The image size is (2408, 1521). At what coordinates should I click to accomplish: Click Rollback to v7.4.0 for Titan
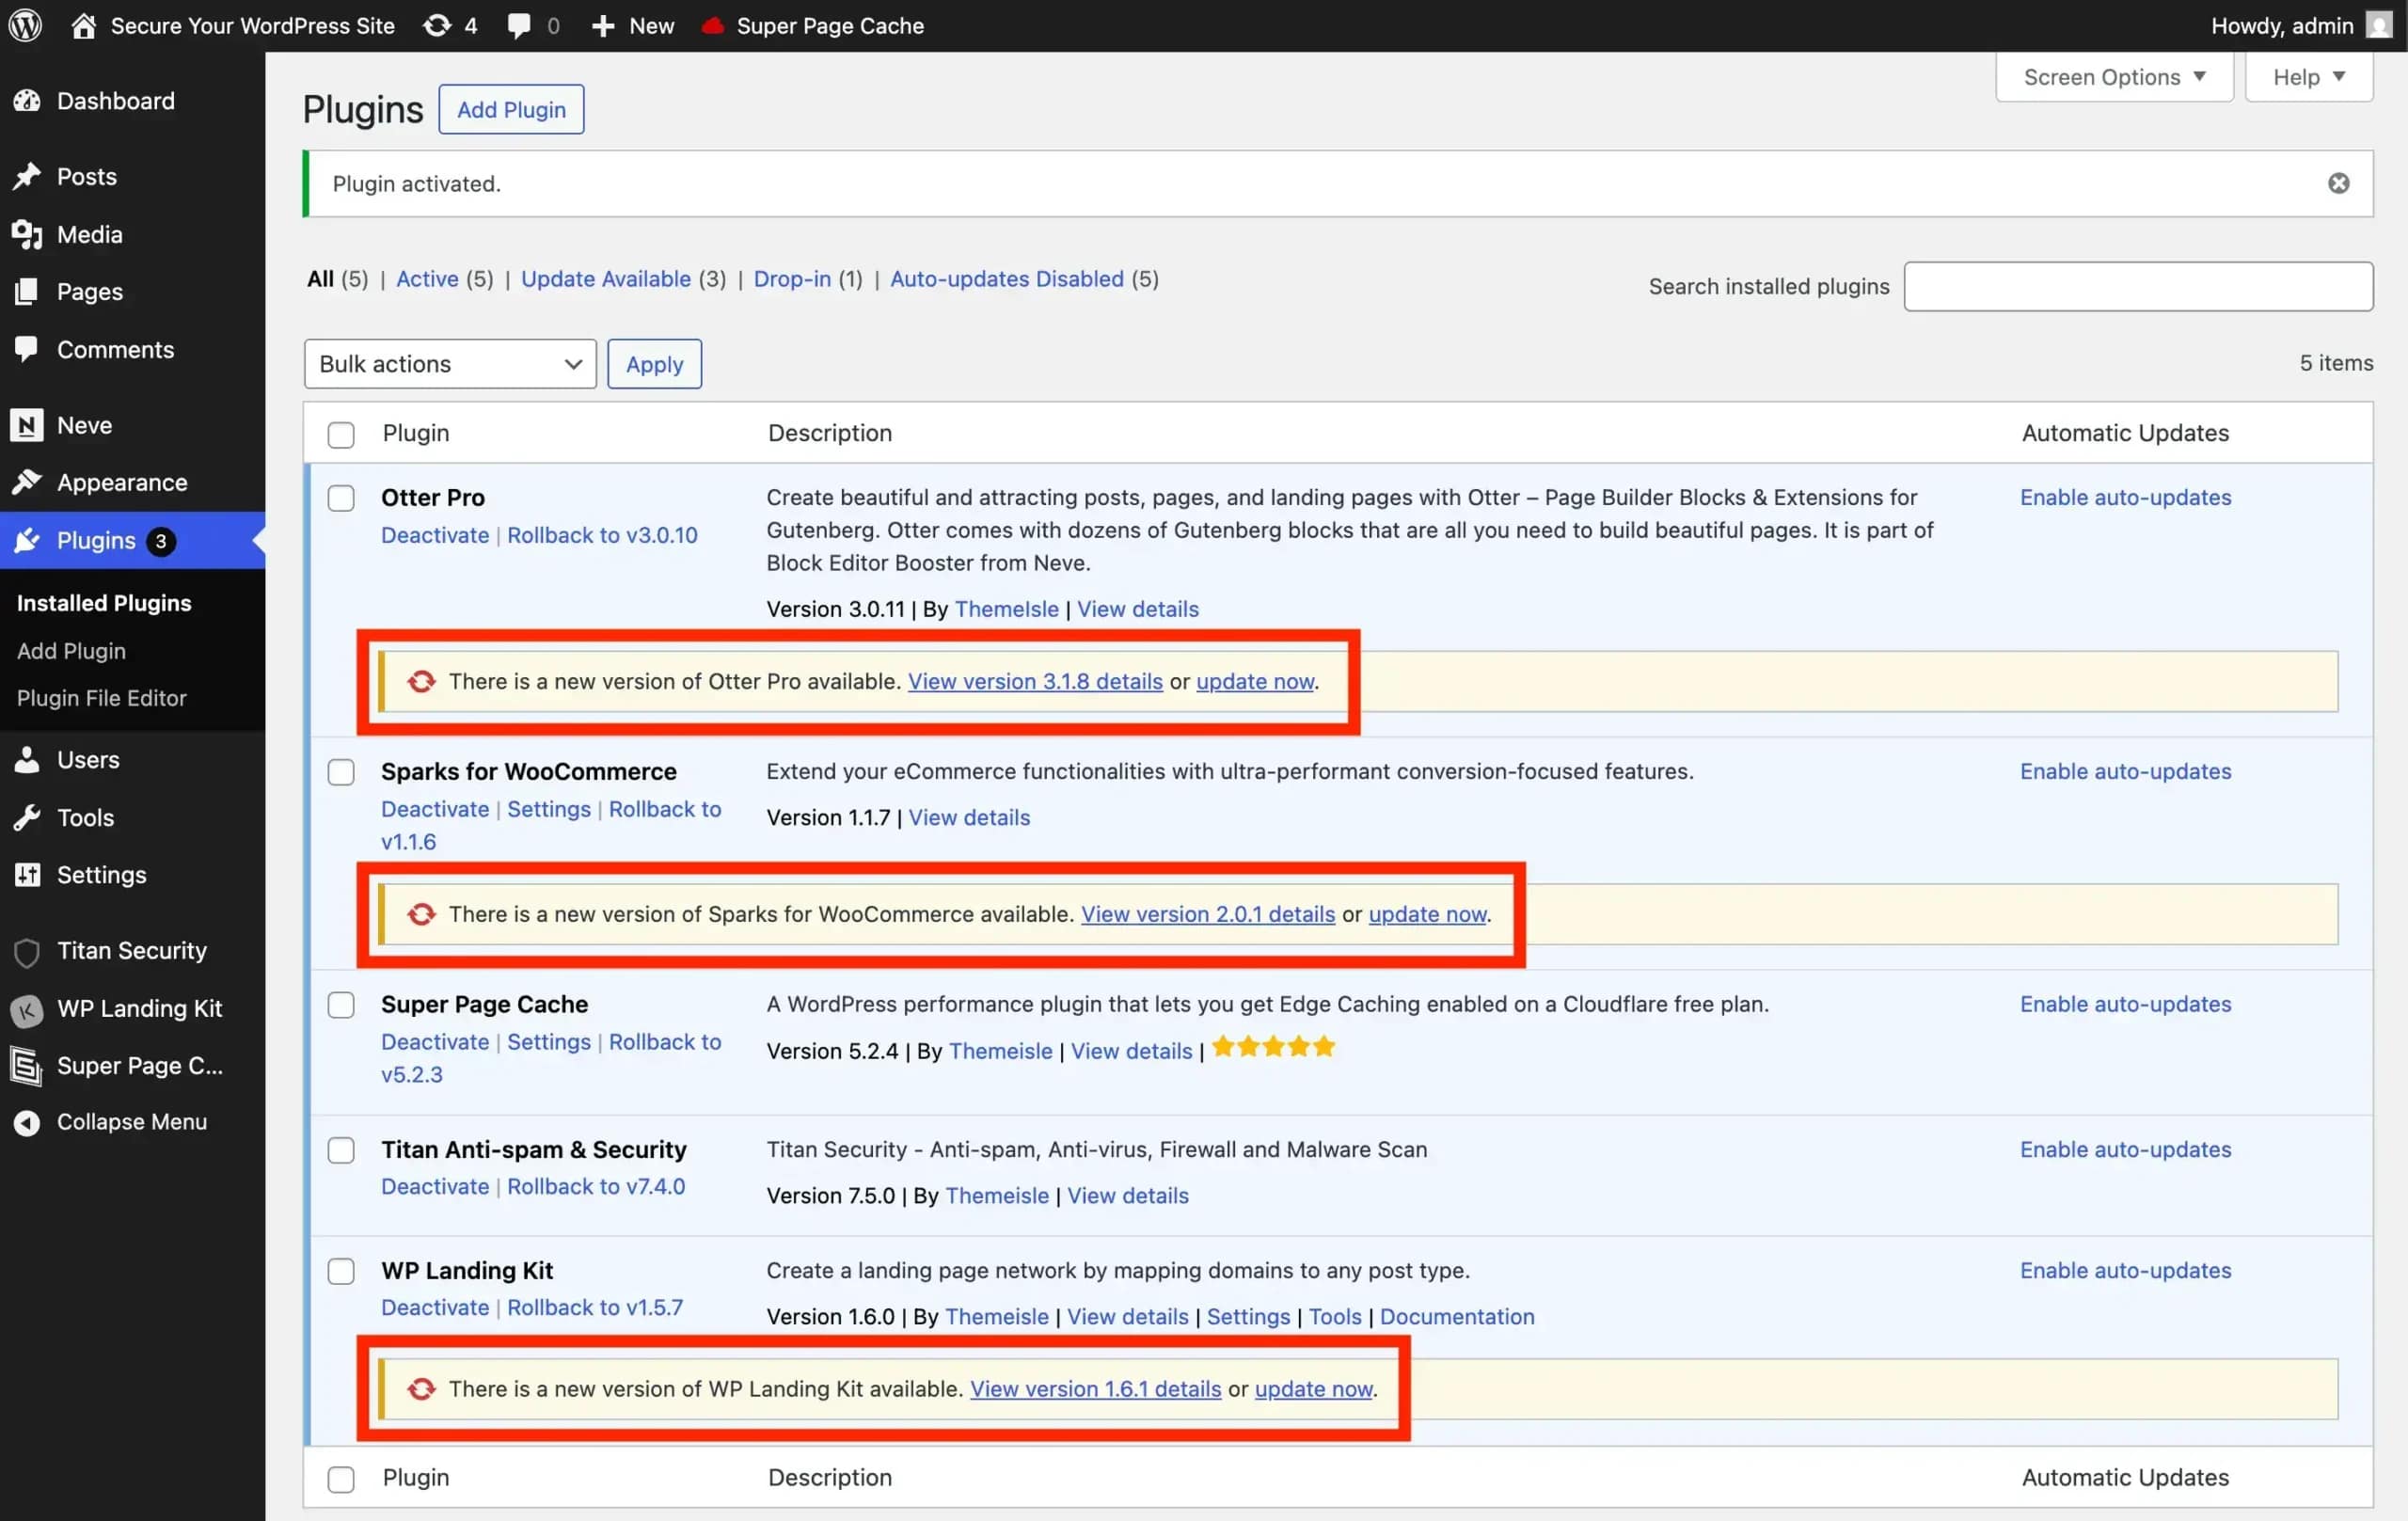[596, 1187]
